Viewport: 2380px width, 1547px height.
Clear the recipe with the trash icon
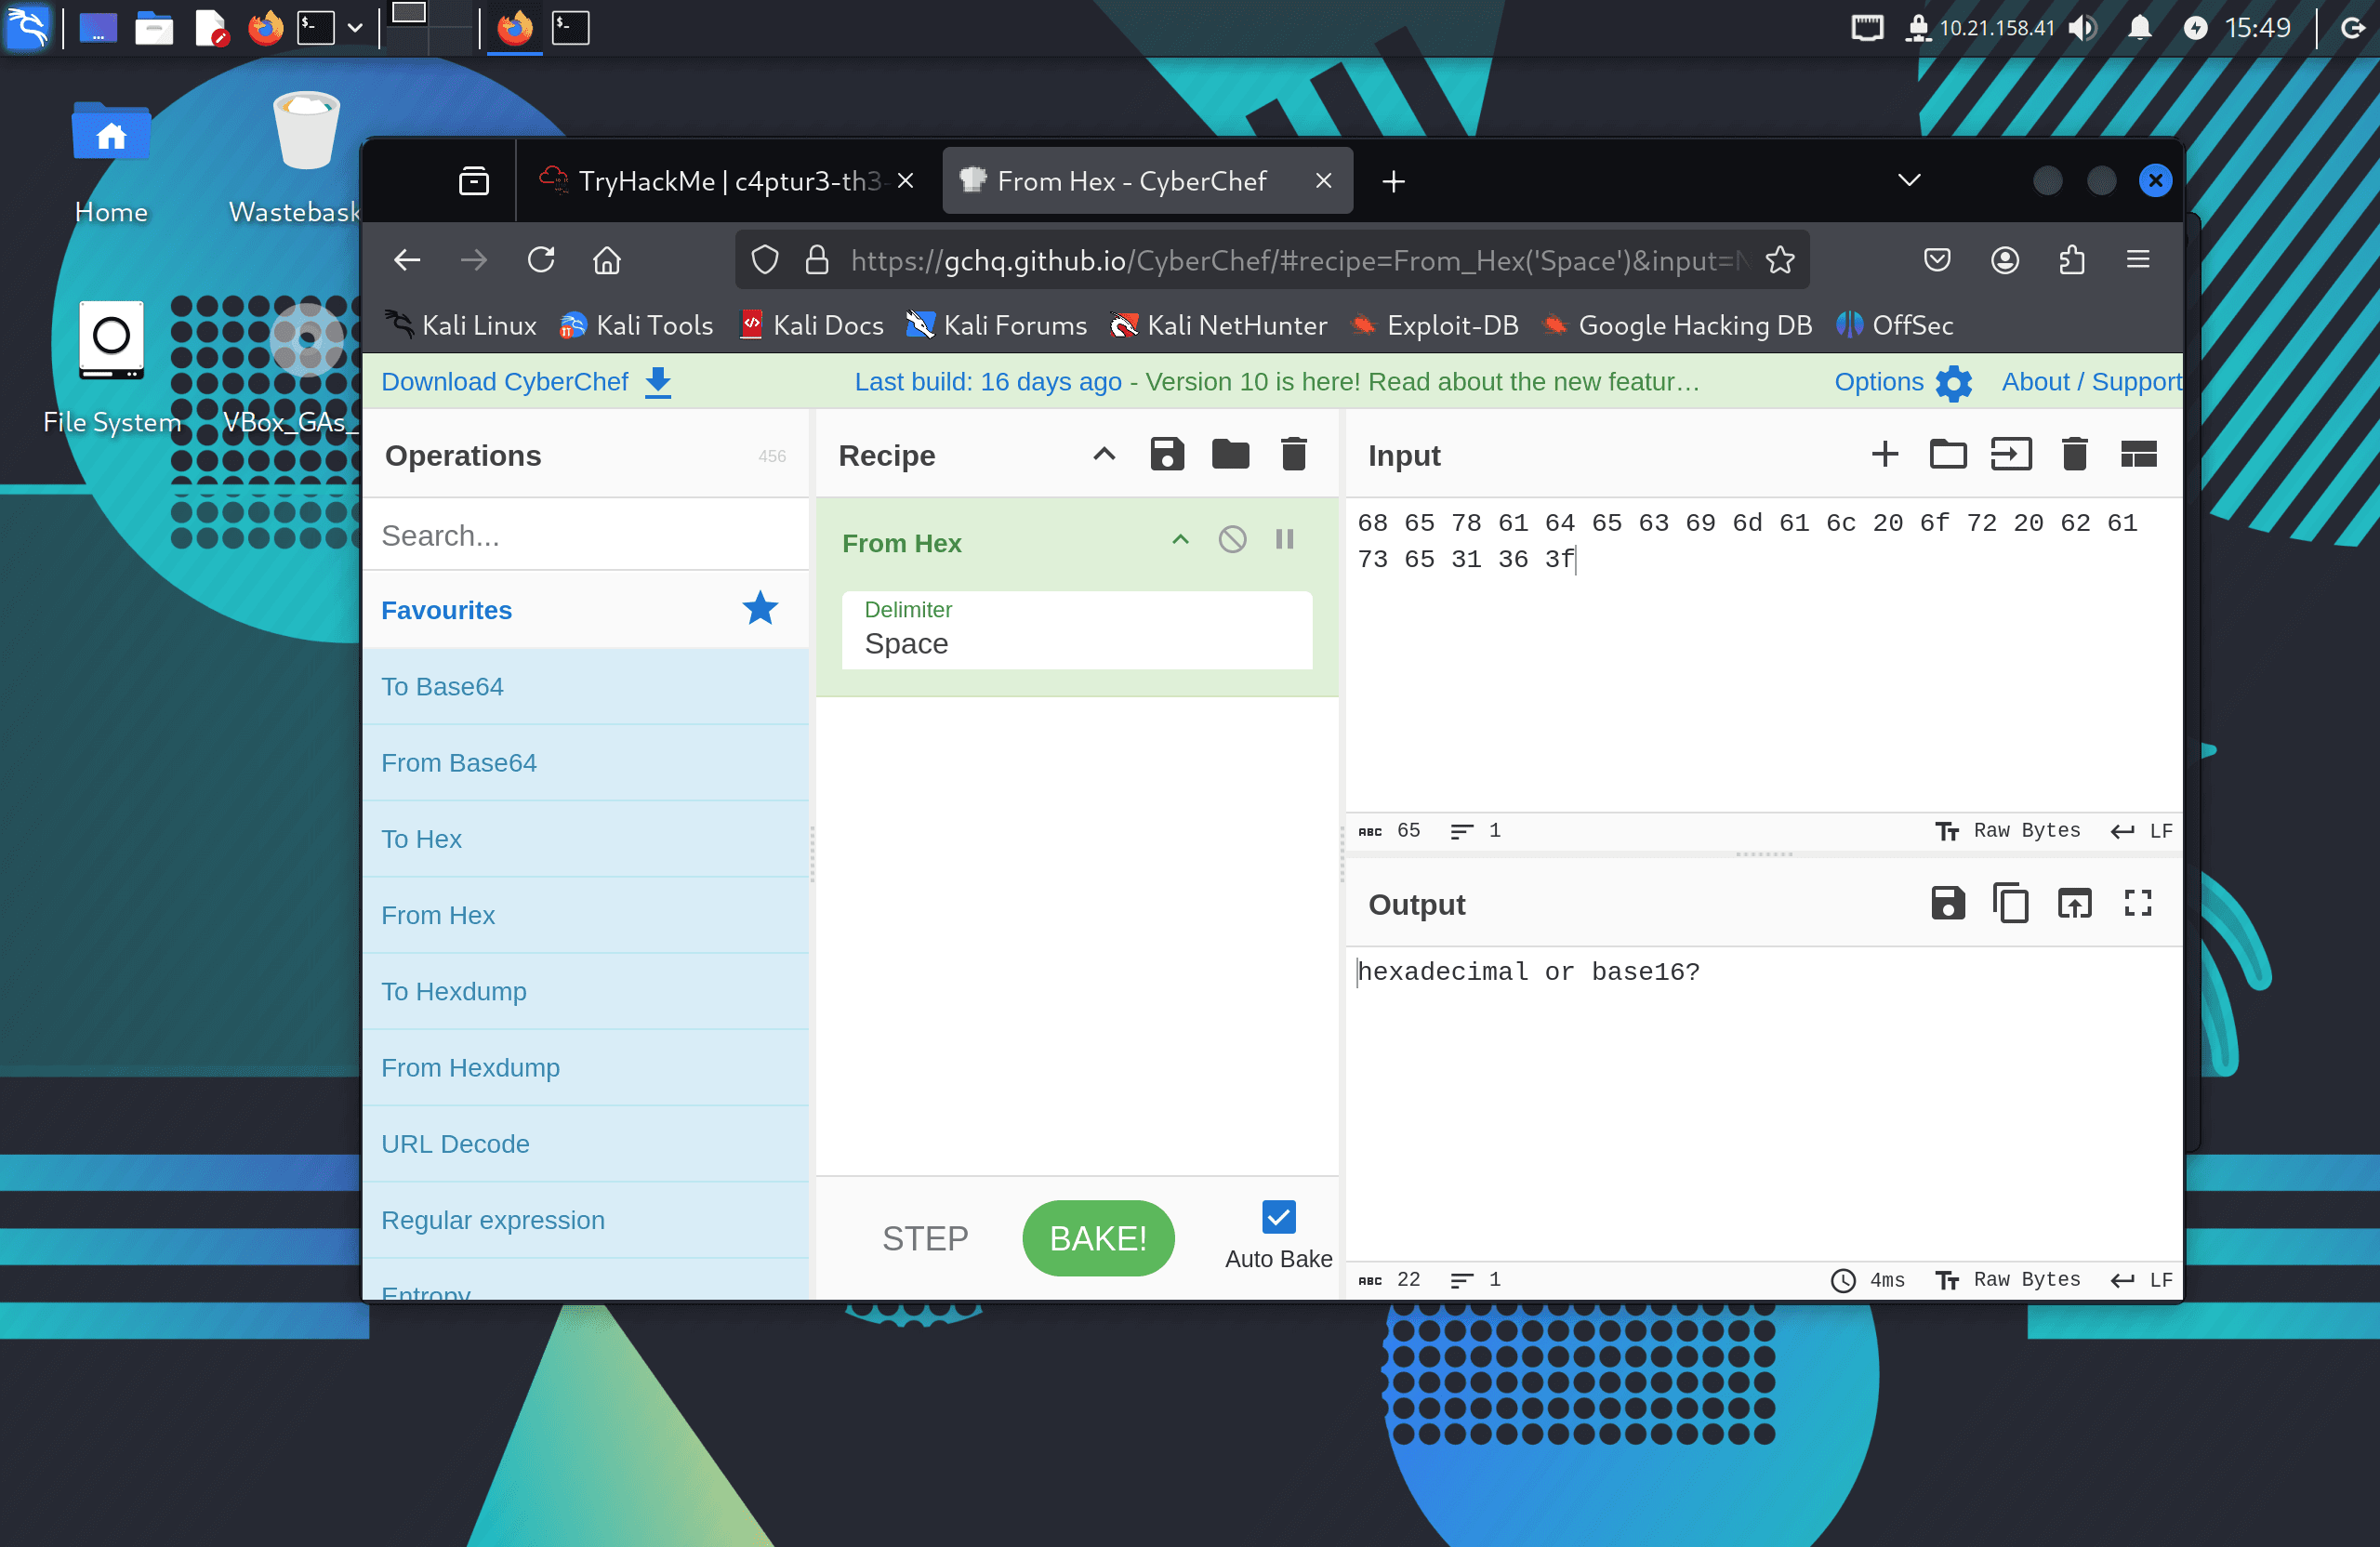tap(1294, 455)
